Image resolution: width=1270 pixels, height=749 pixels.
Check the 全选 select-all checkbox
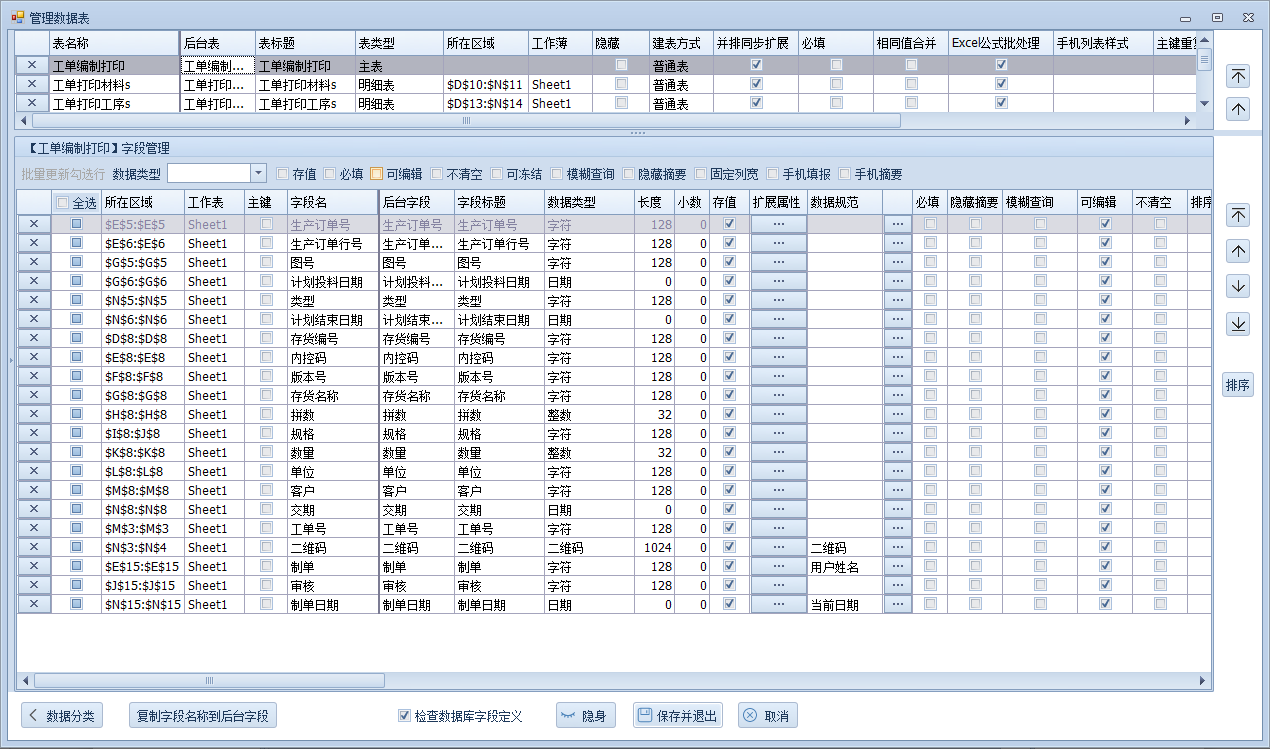point(63,203)
